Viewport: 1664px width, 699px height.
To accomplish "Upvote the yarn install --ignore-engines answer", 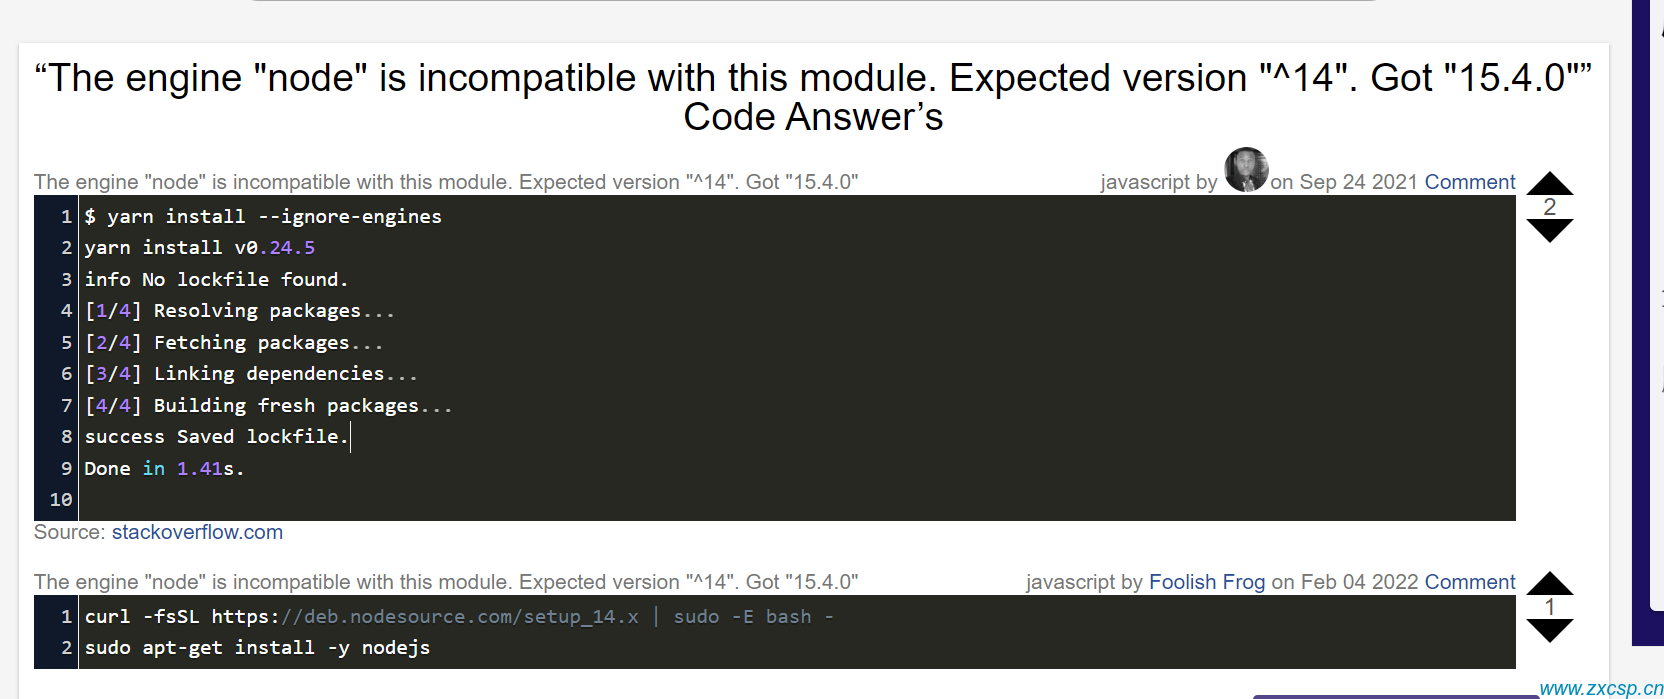I will [1549, 183].
